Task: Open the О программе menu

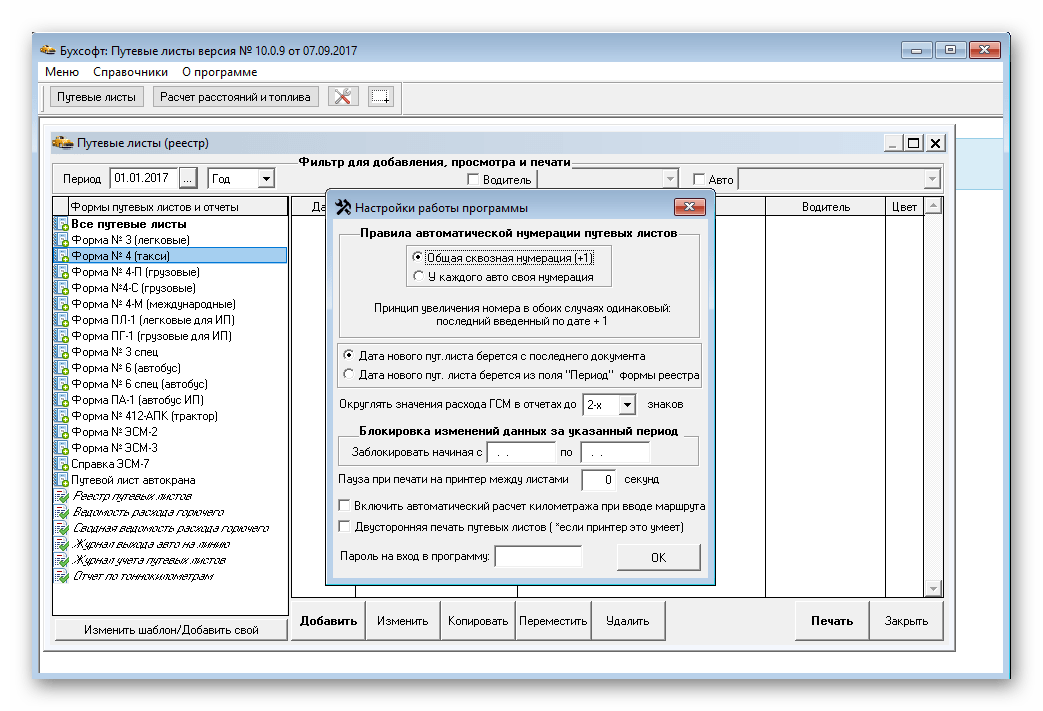Action: point(220,72)
